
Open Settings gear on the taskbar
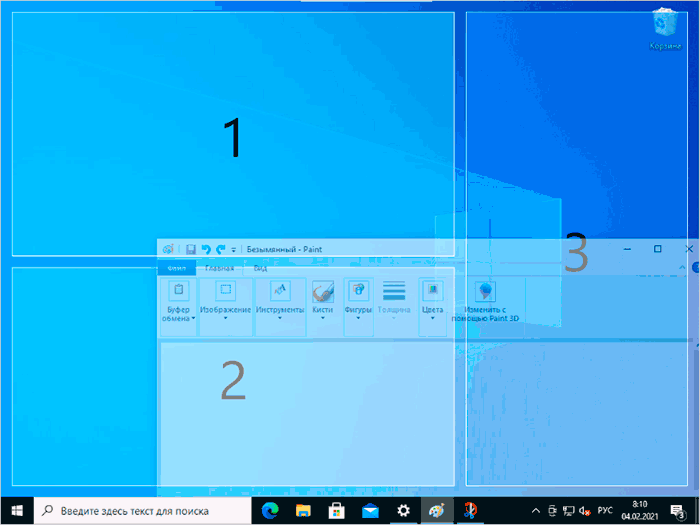[x=404, y=511]
